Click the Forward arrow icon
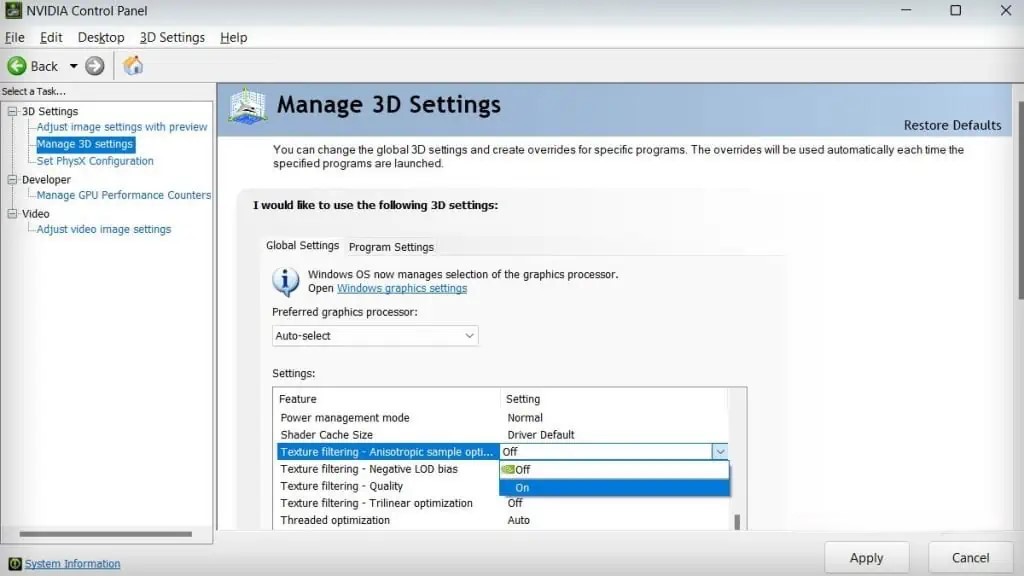 tap(95, 66)
